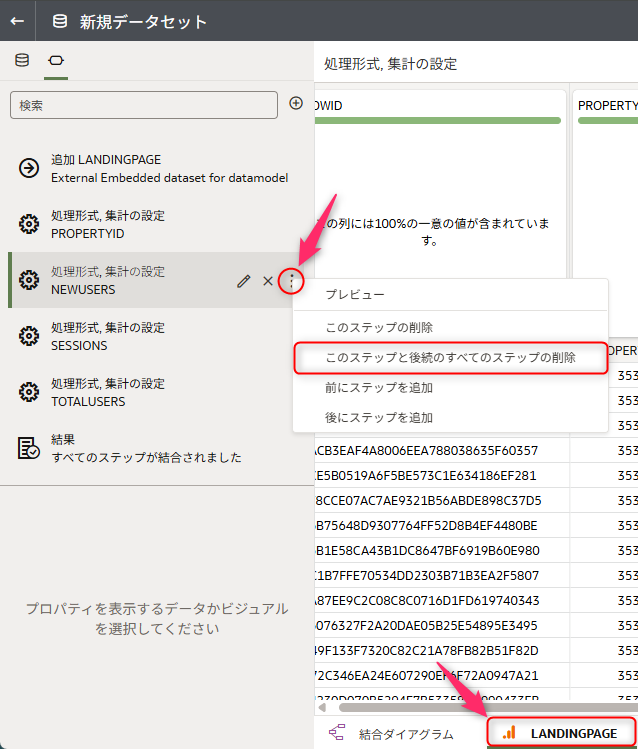638x749 pixels.
Task: Click cell ending F72A0947A21
Action: [442, 675]
